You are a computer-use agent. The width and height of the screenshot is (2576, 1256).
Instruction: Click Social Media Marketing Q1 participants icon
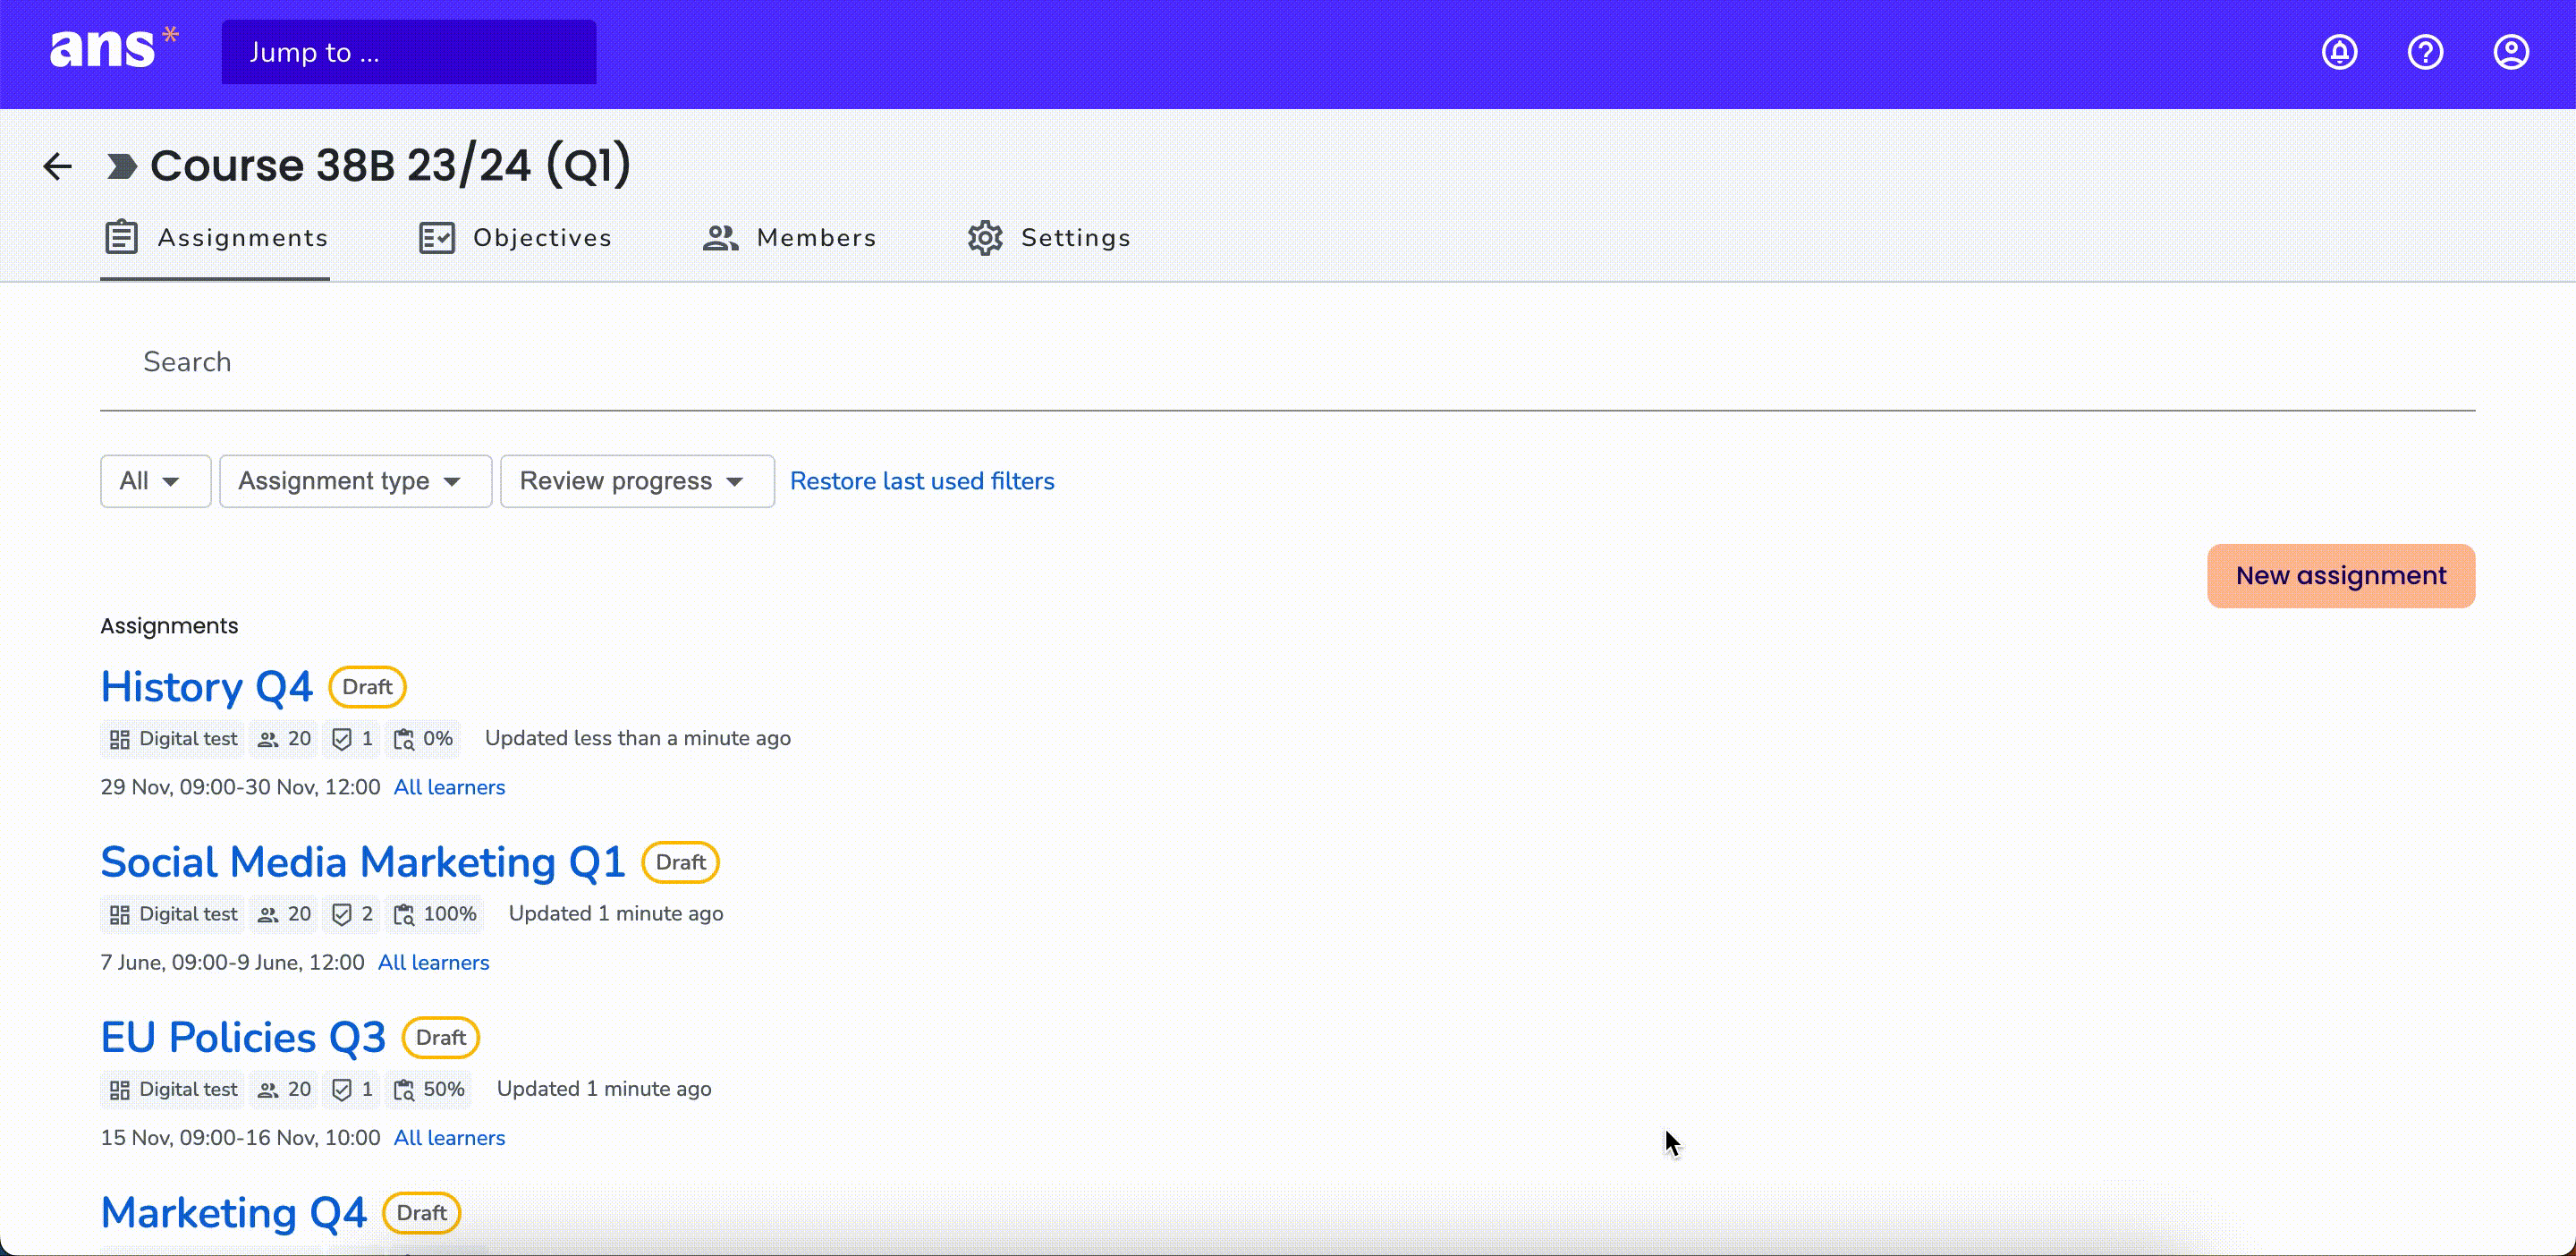268,915
